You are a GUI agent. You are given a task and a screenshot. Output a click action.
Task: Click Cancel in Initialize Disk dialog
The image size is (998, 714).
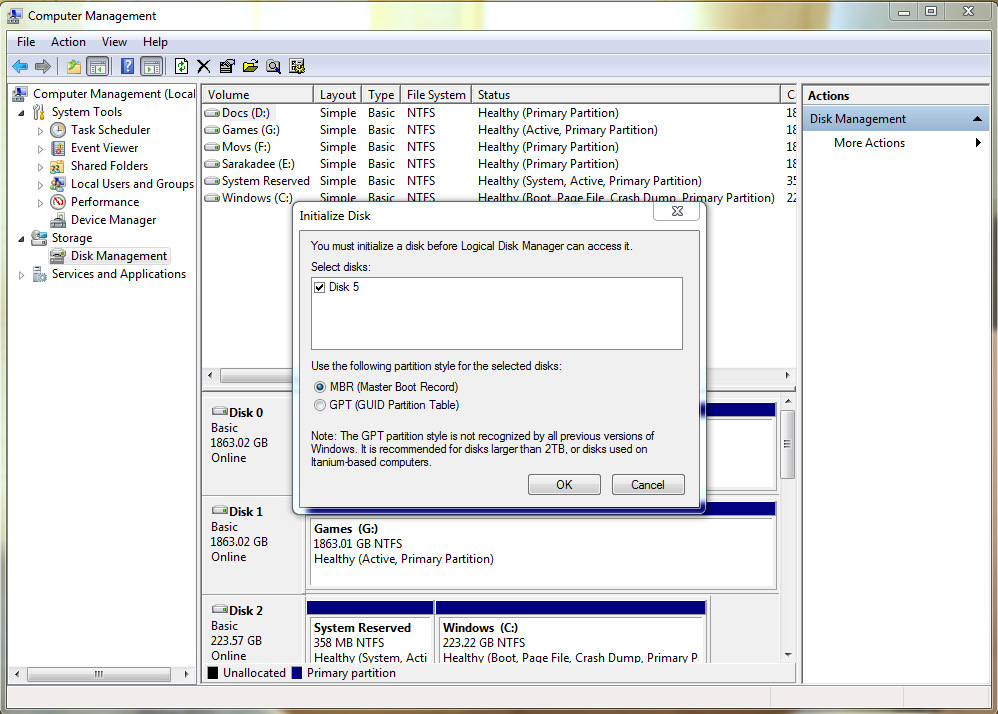pyautogui.click(x=648, y=484)
